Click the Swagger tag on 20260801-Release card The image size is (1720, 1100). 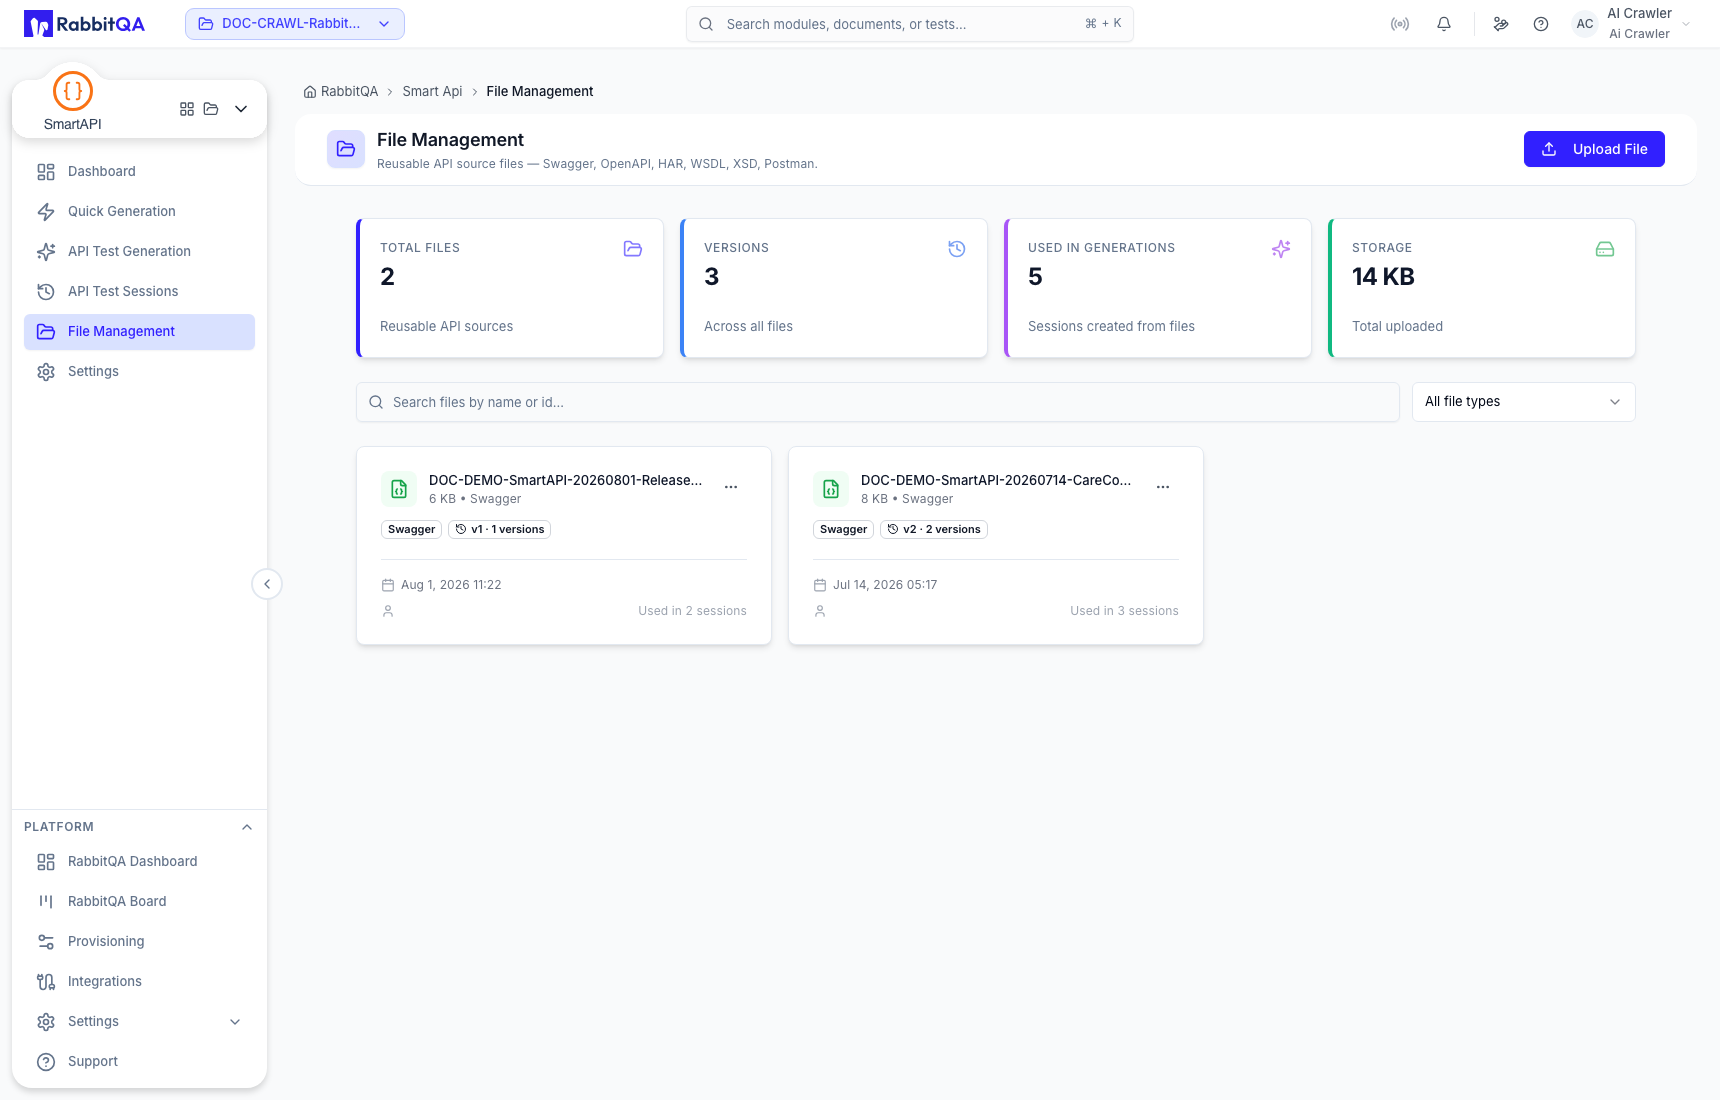click(x=411, y=530)
